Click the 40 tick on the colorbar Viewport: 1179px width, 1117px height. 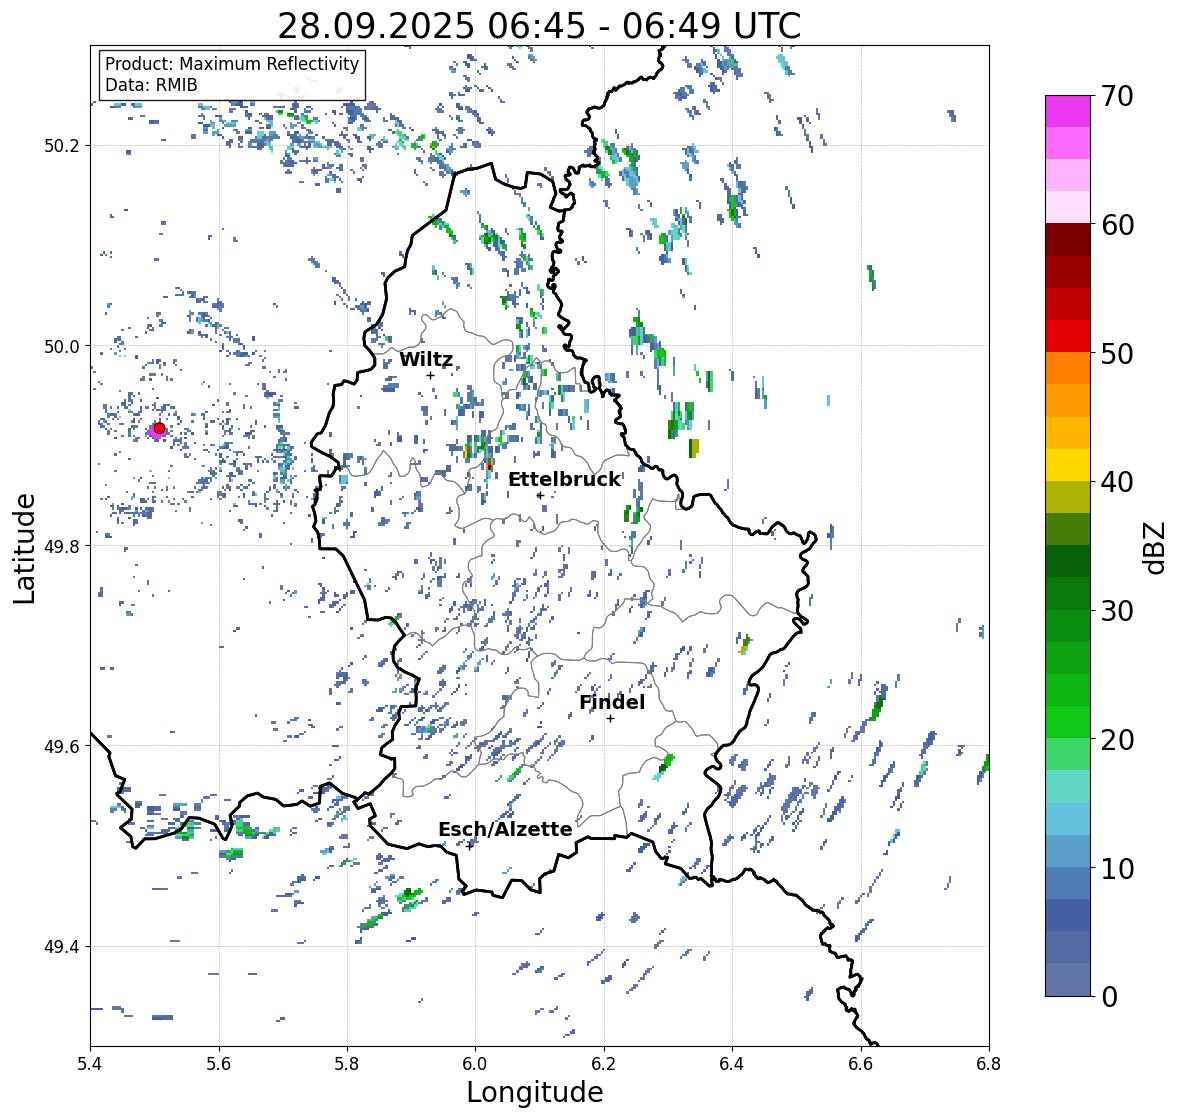point(1117,482)
